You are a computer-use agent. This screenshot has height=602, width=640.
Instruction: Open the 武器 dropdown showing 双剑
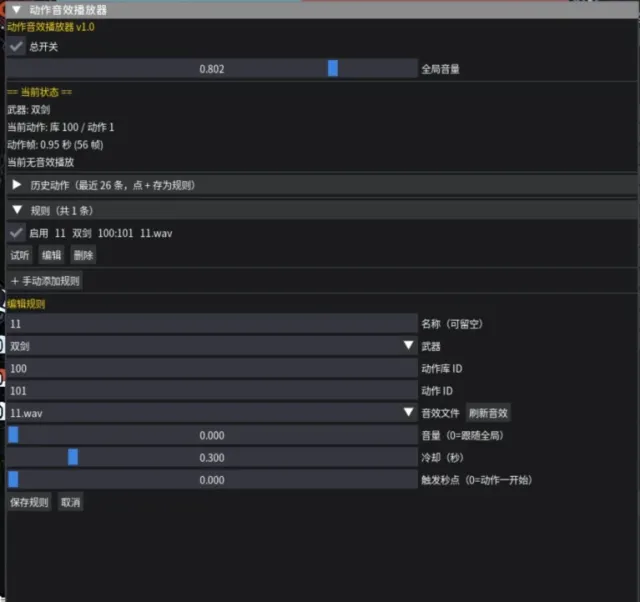[x=212, y=346]
